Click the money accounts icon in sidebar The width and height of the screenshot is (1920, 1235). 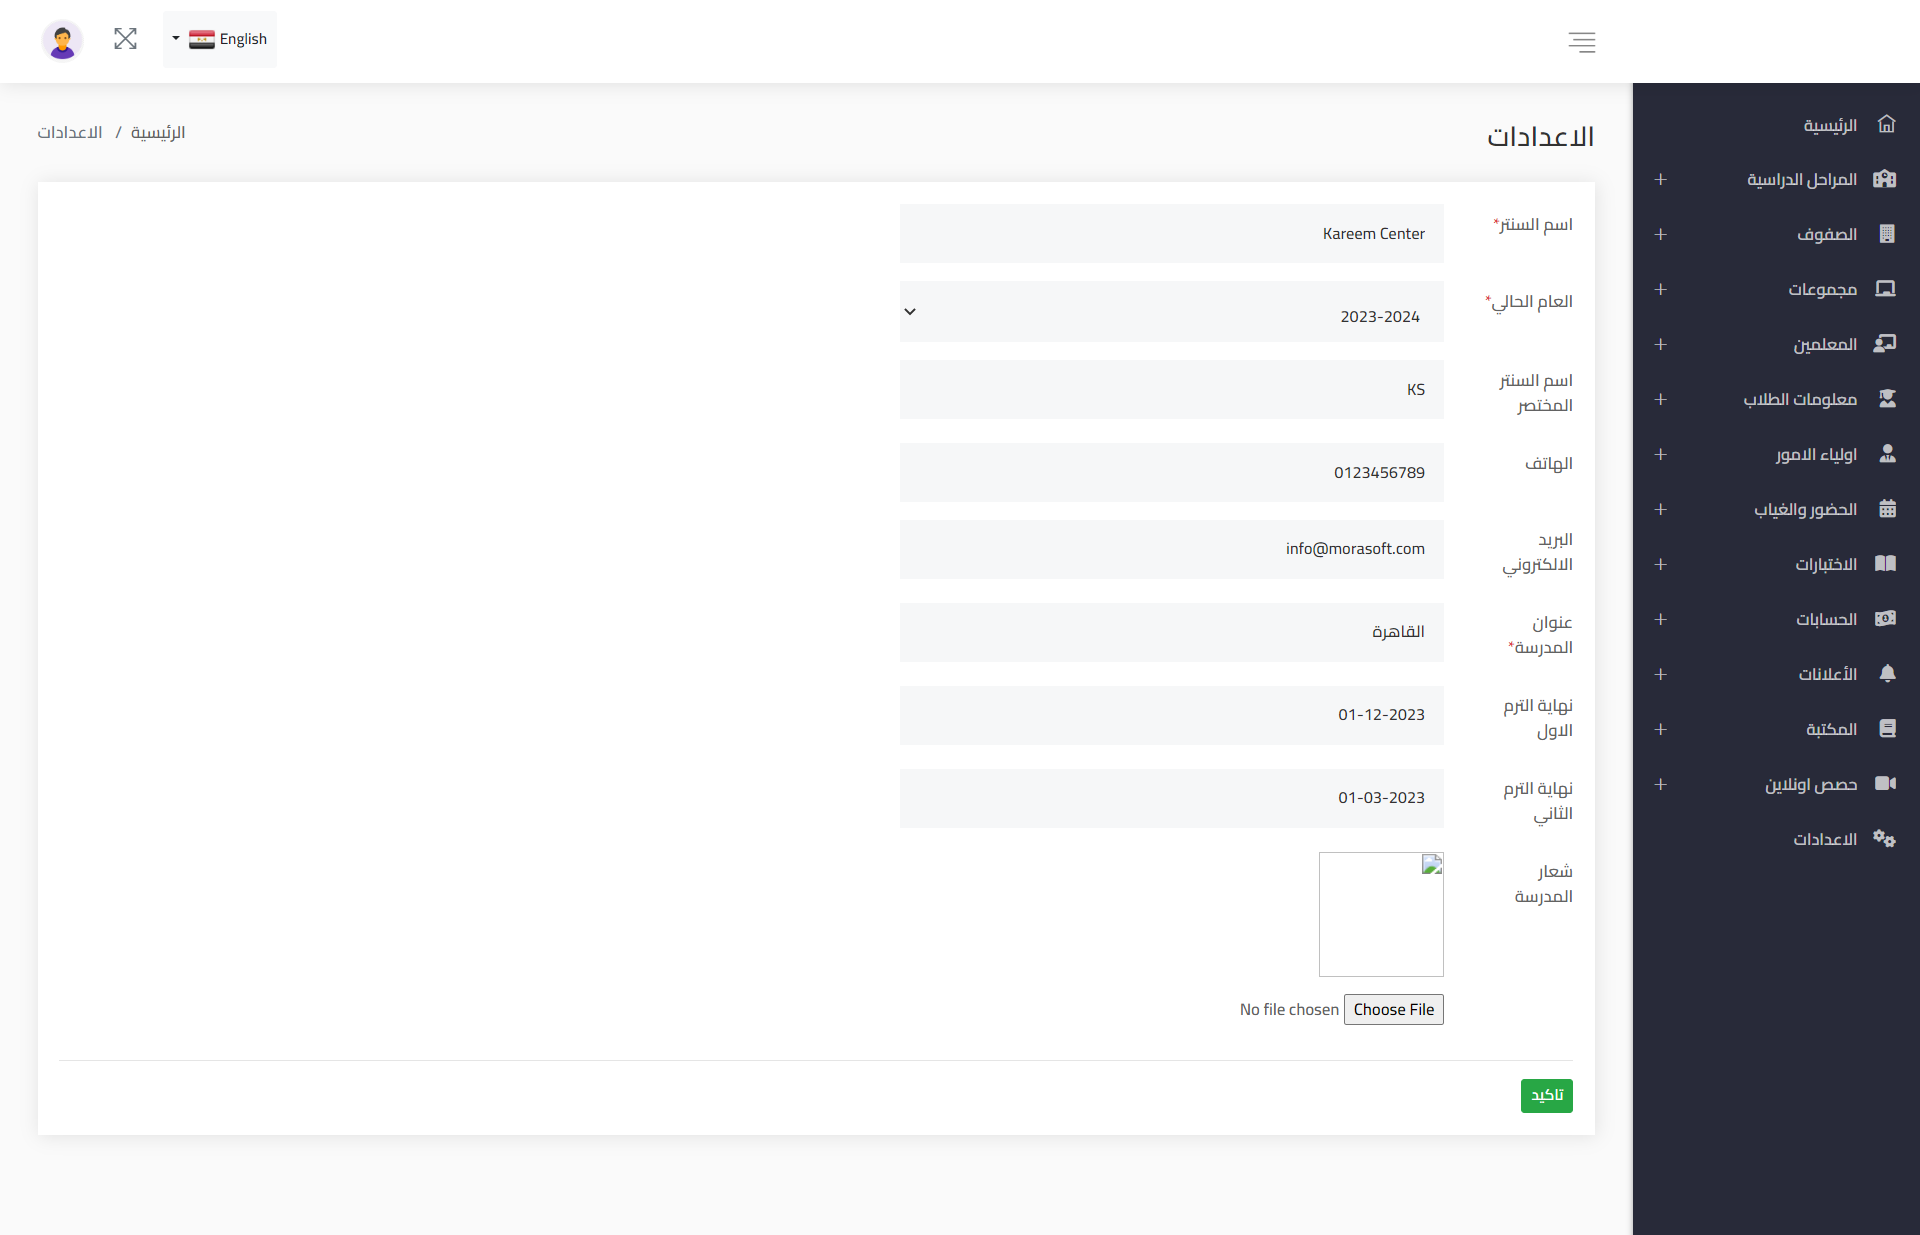point(1885,619)
